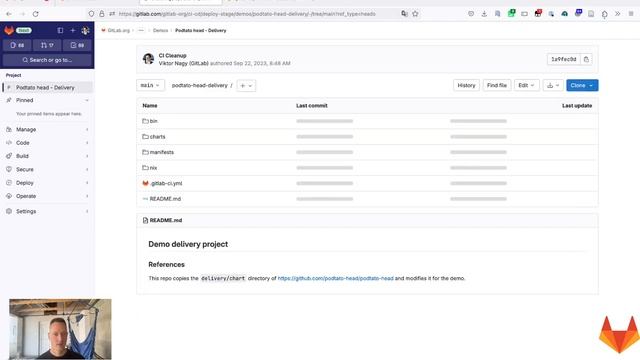Expand the Settings menu
Viewport: 640px width, 360px height.
(x=47, y=211)
